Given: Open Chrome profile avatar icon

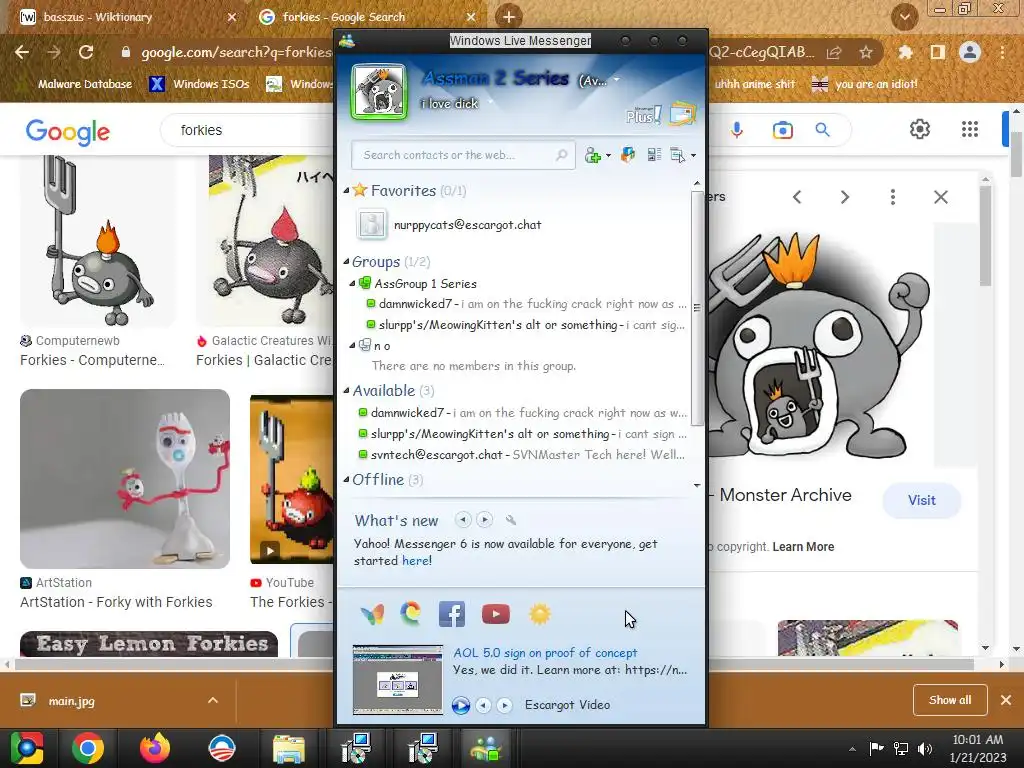Looking at the screenshot, I should [970, 52].
